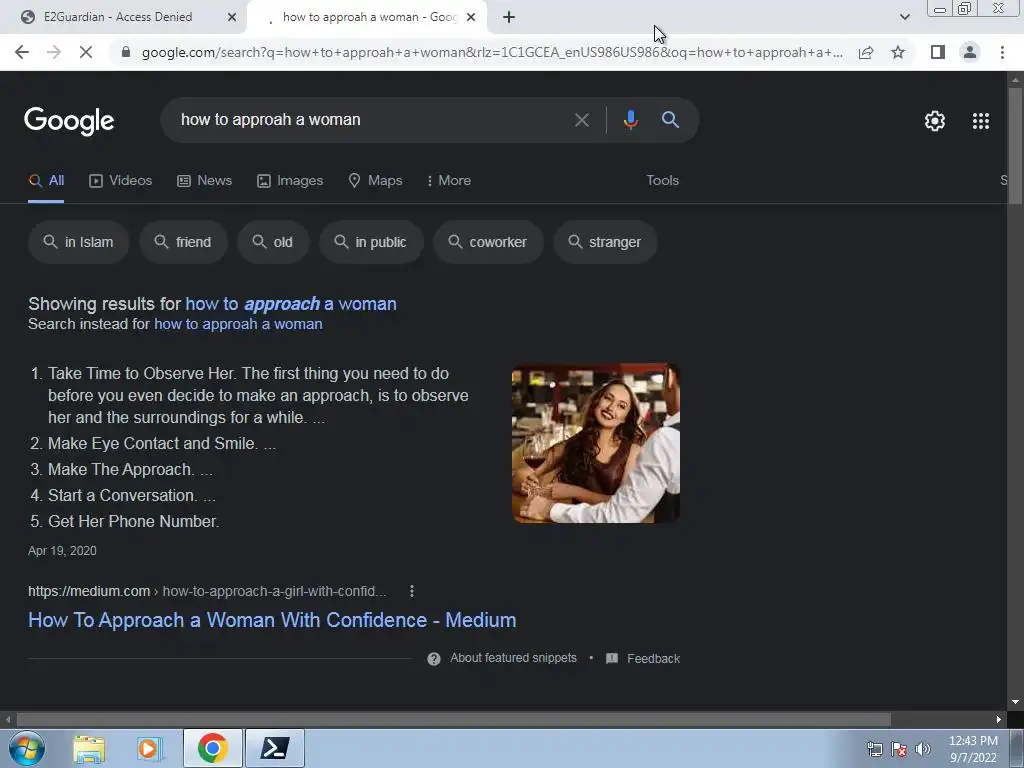Switch to News results tab
Screen dimensions: 1024x768
click(204, 180)
